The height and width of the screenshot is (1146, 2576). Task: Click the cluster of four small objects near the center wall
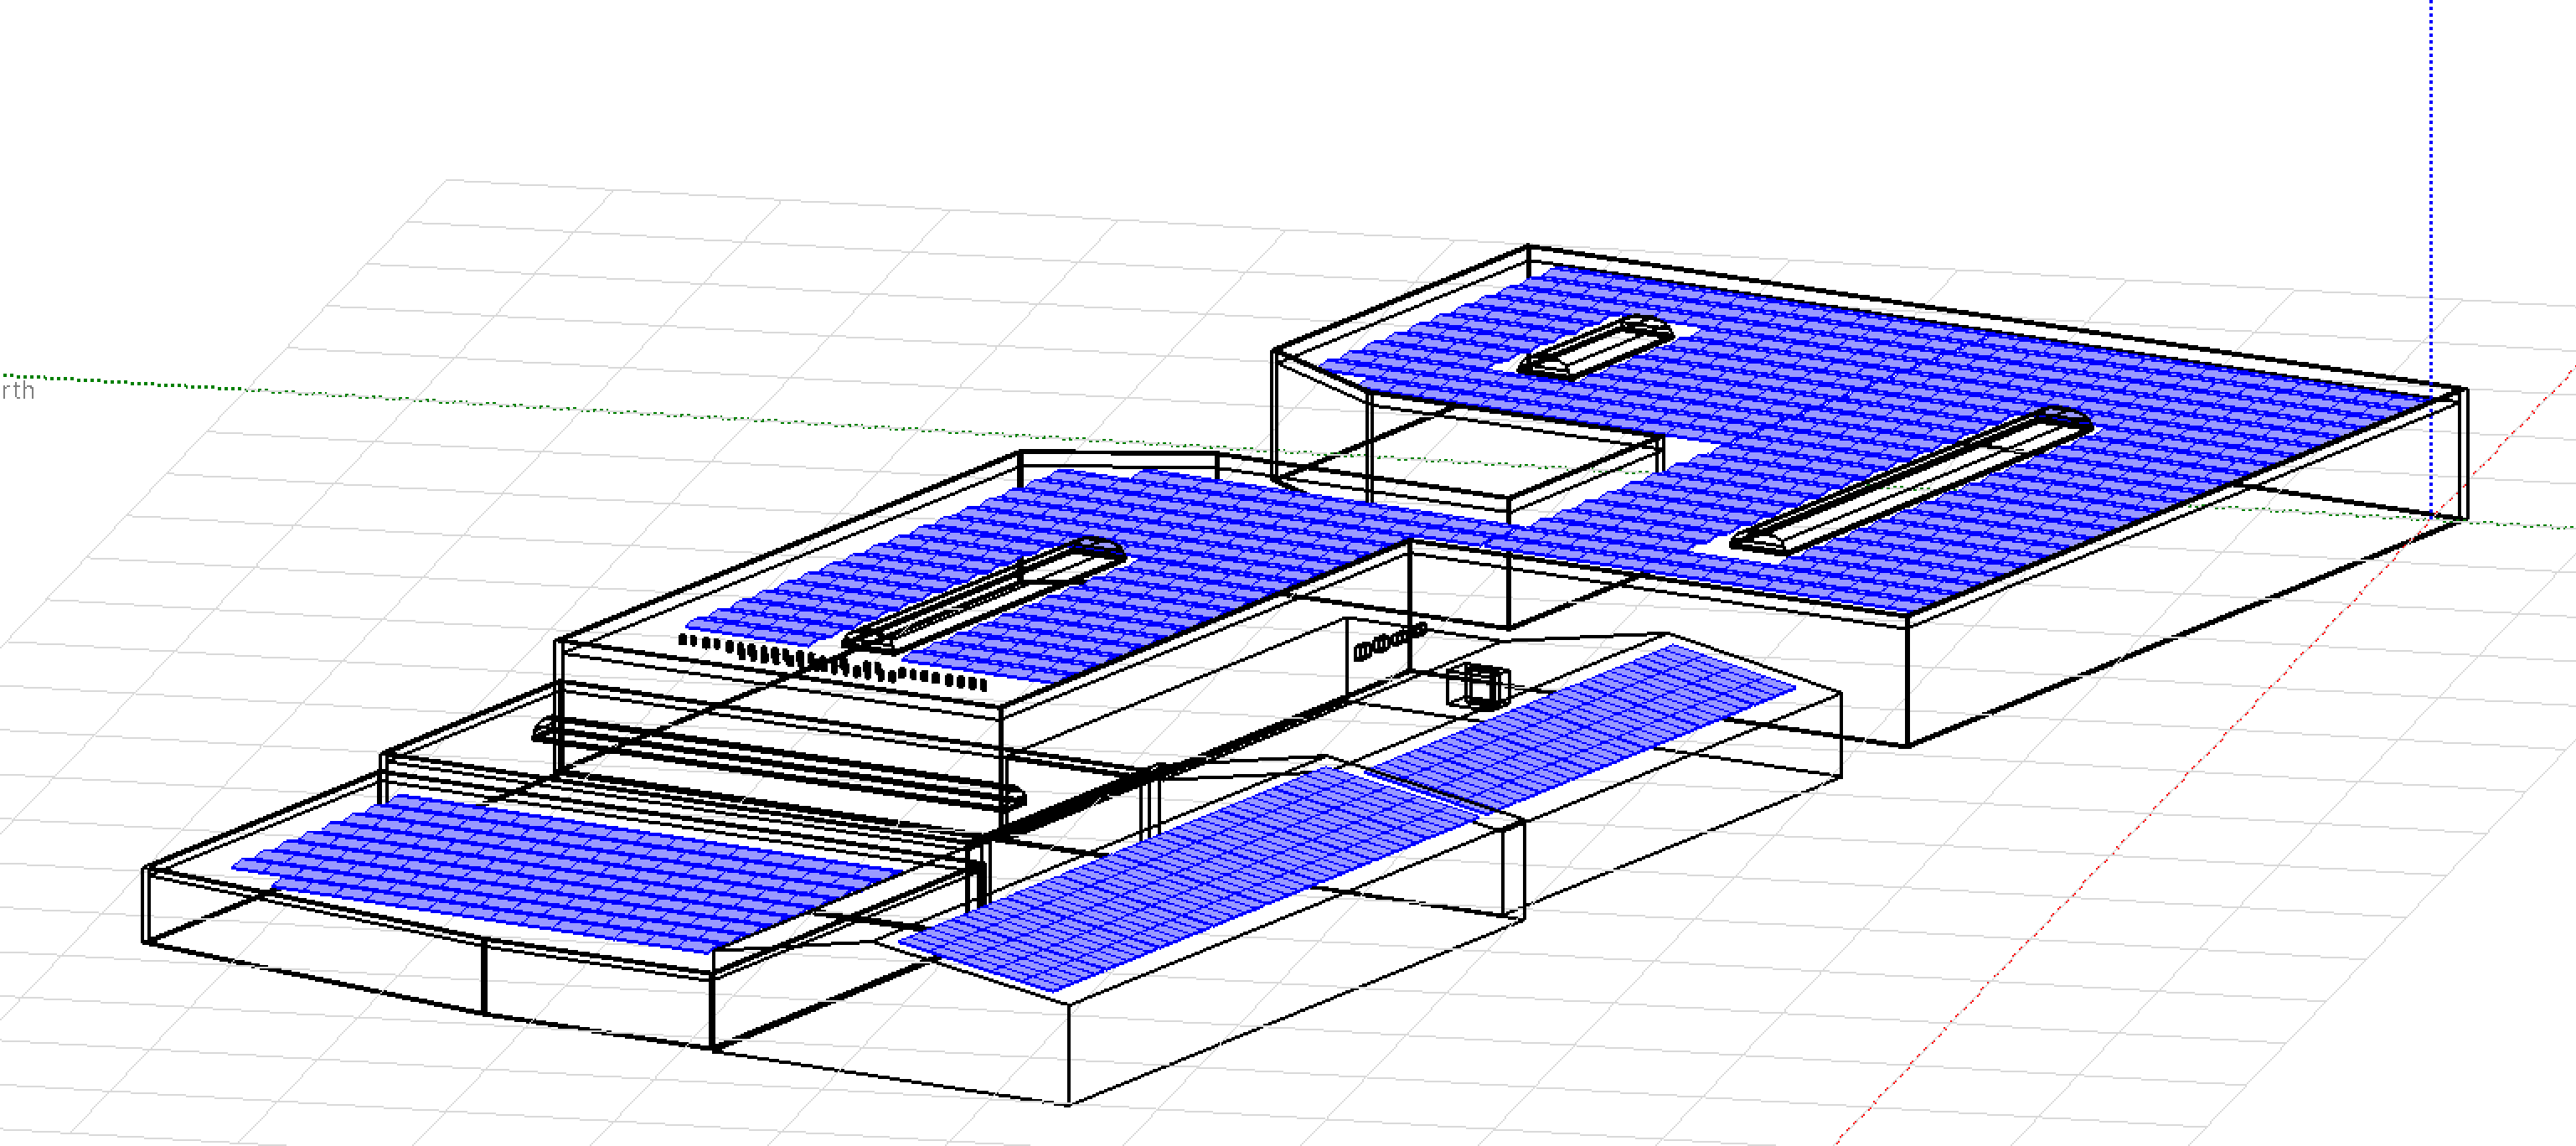(x=1391, y=641)
